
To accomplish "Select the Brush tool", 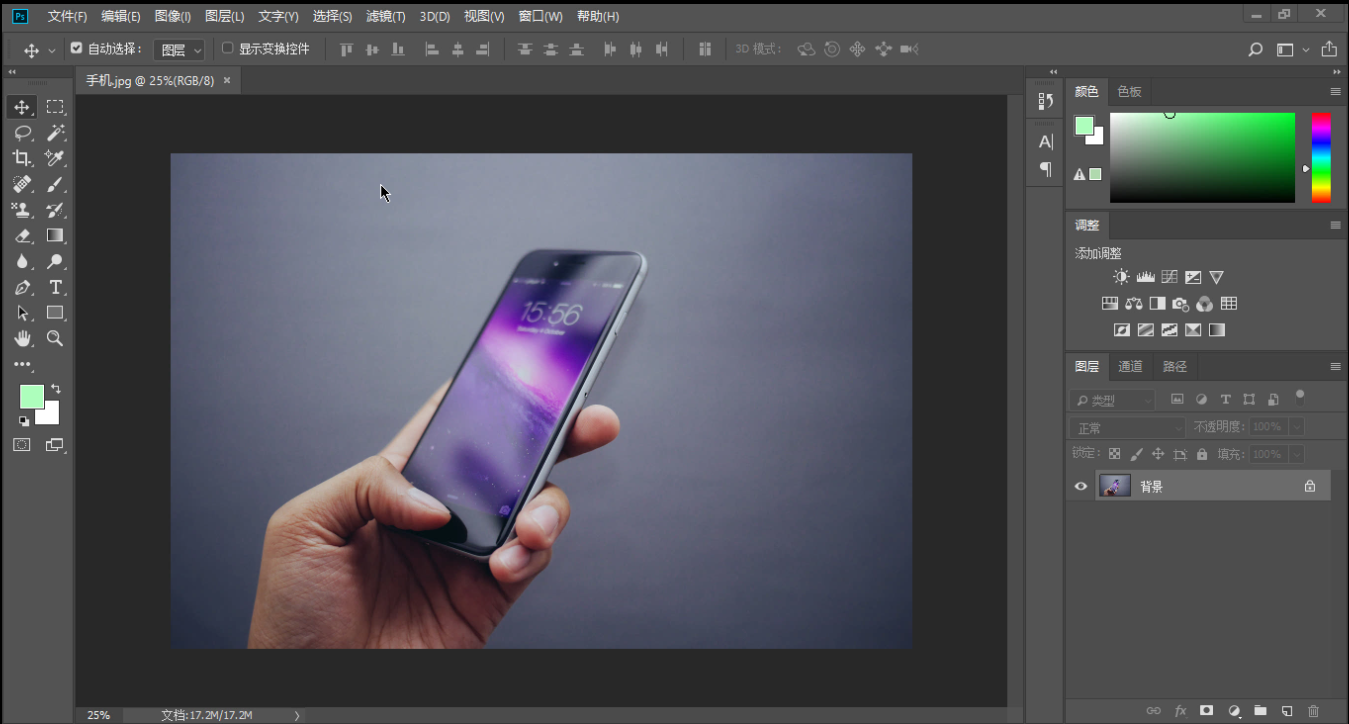I will click(55, 184).
